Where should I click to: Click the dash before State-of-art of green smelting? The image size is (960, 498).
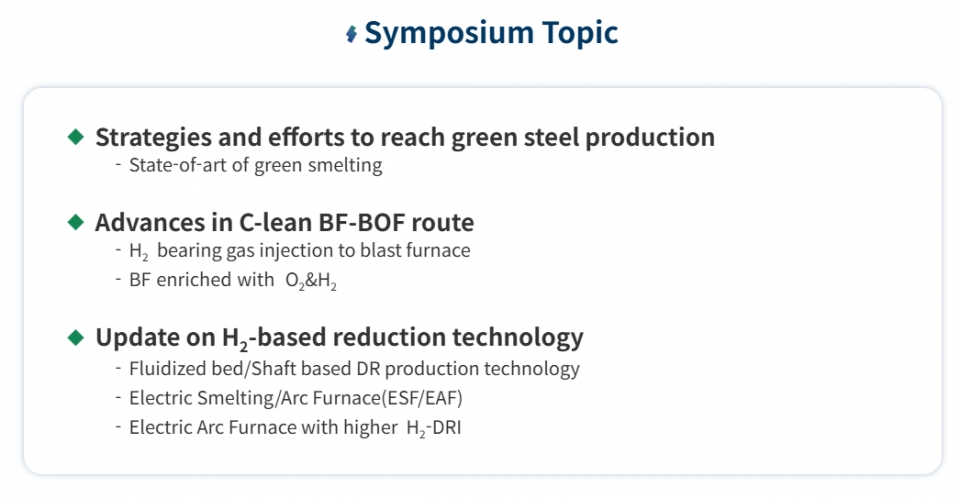[x=118, y=166]
